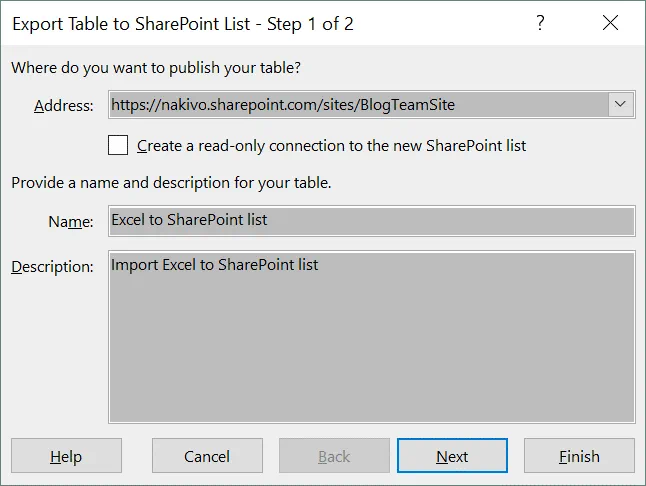Click the Finish button
This screenshot has height=486, width=646.
pyautogui.click(x=579, y=456)
